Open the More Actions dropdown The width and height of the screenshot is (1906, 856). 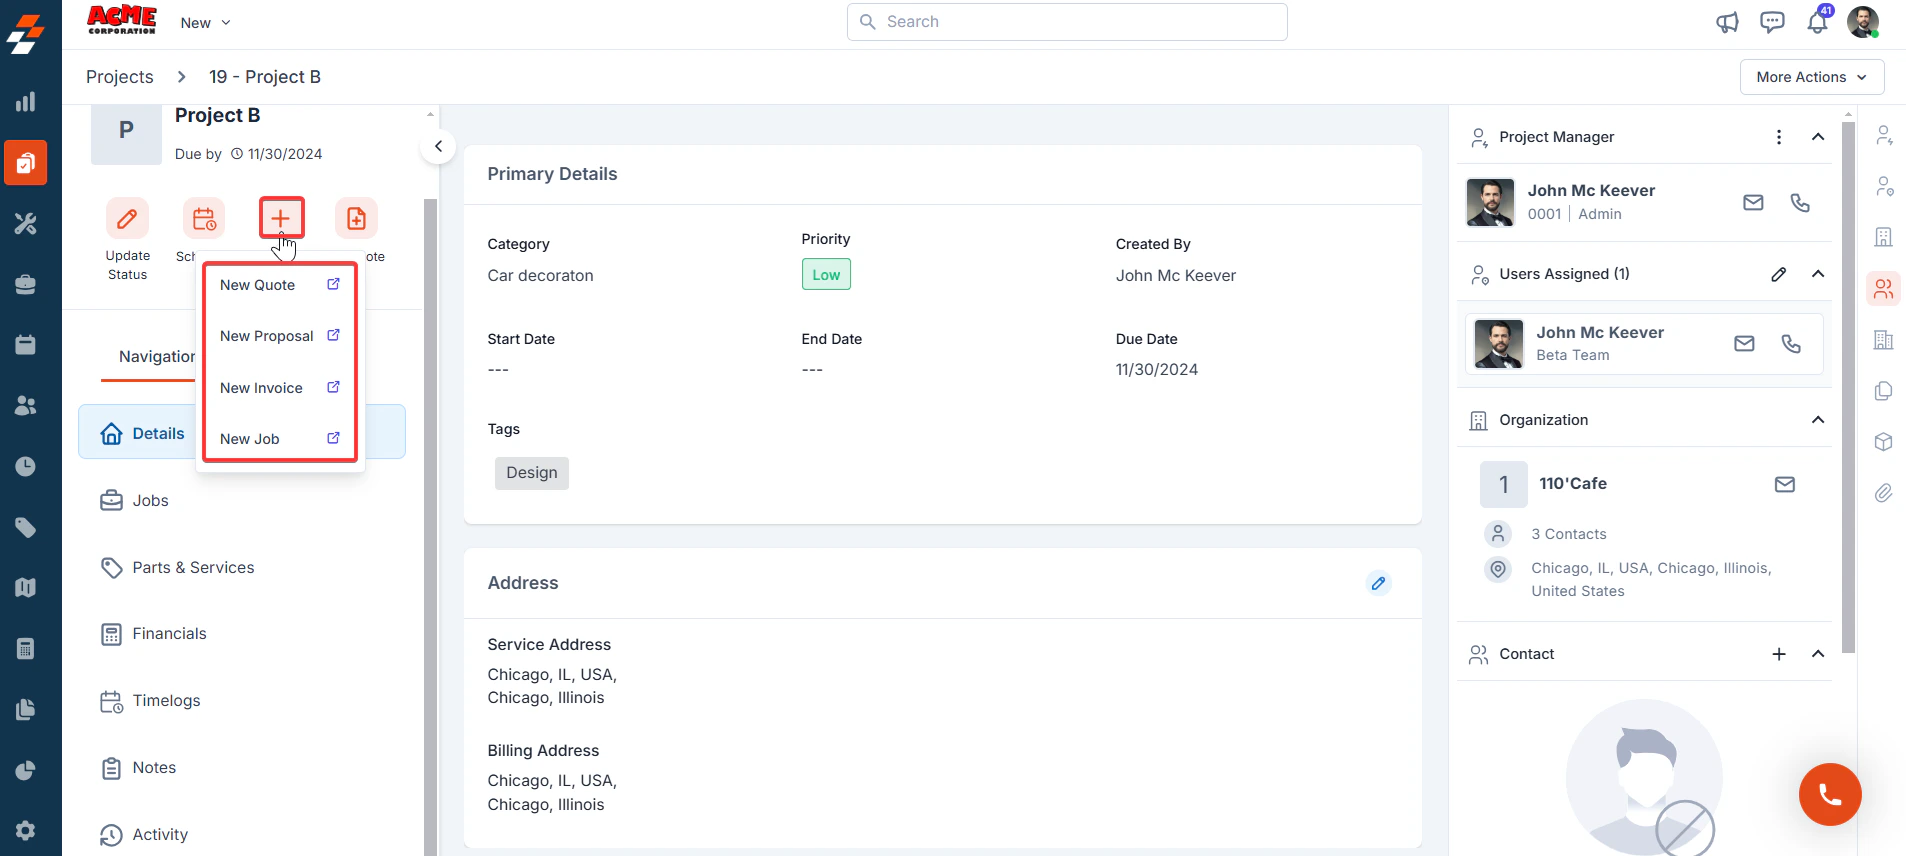[x=1812, y=77]
